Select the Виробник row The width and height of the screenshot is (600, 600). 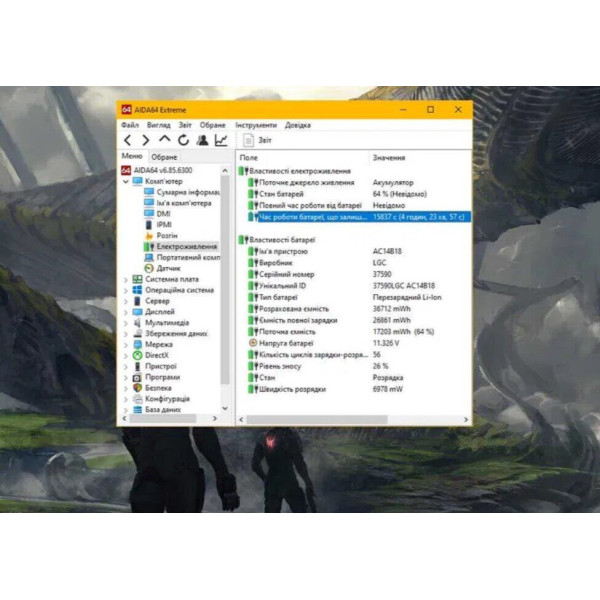click(354, 263)
